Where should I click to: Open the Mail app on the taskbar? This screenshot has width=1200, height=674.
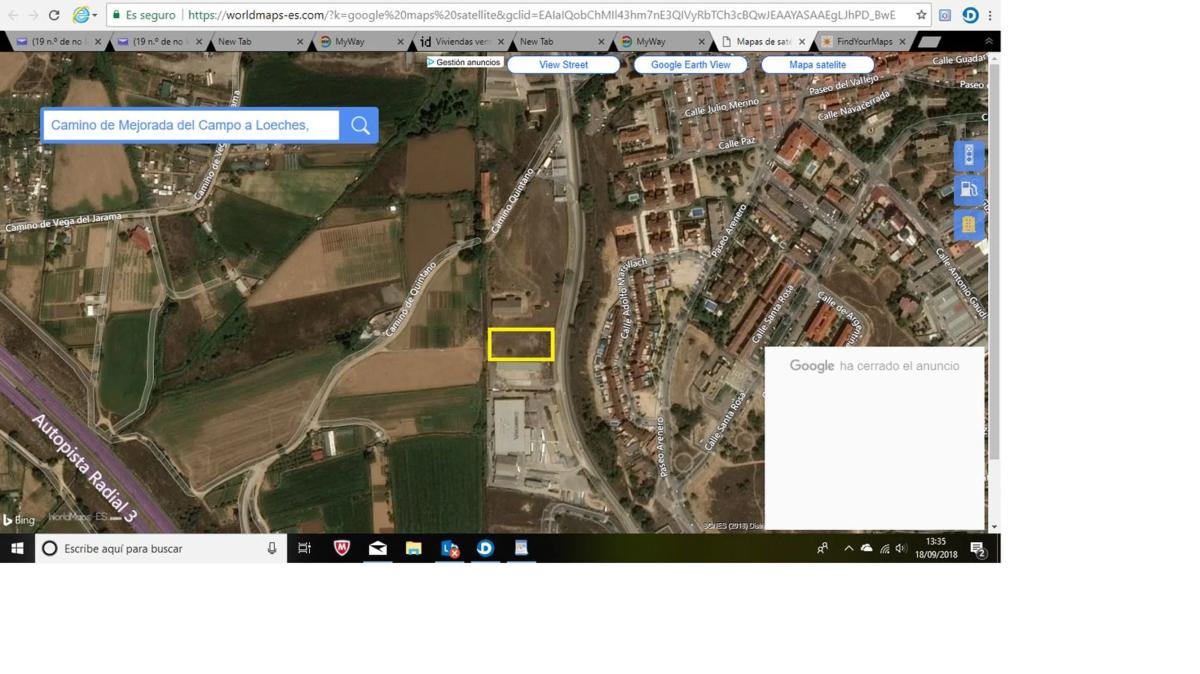pos(378,548)
